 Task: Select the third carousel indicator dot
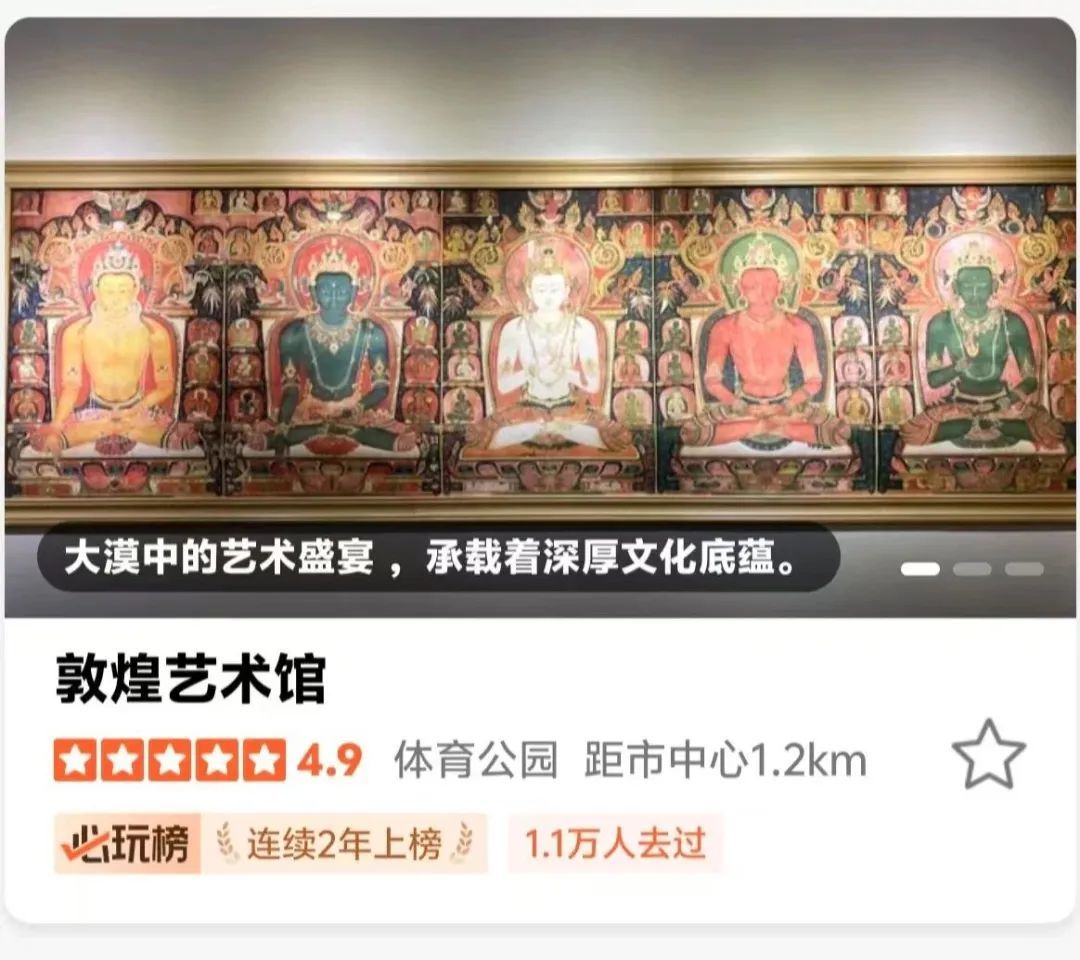[1024, 569]
